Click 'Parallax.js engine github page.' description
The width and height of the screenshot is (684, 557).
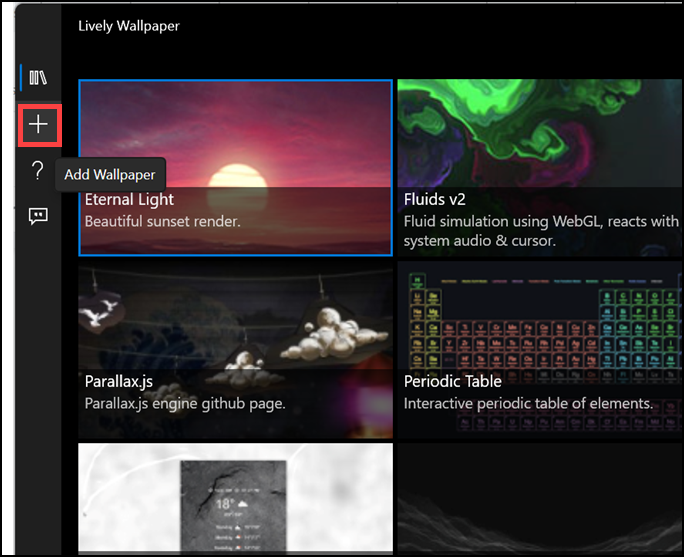[185, 404]
